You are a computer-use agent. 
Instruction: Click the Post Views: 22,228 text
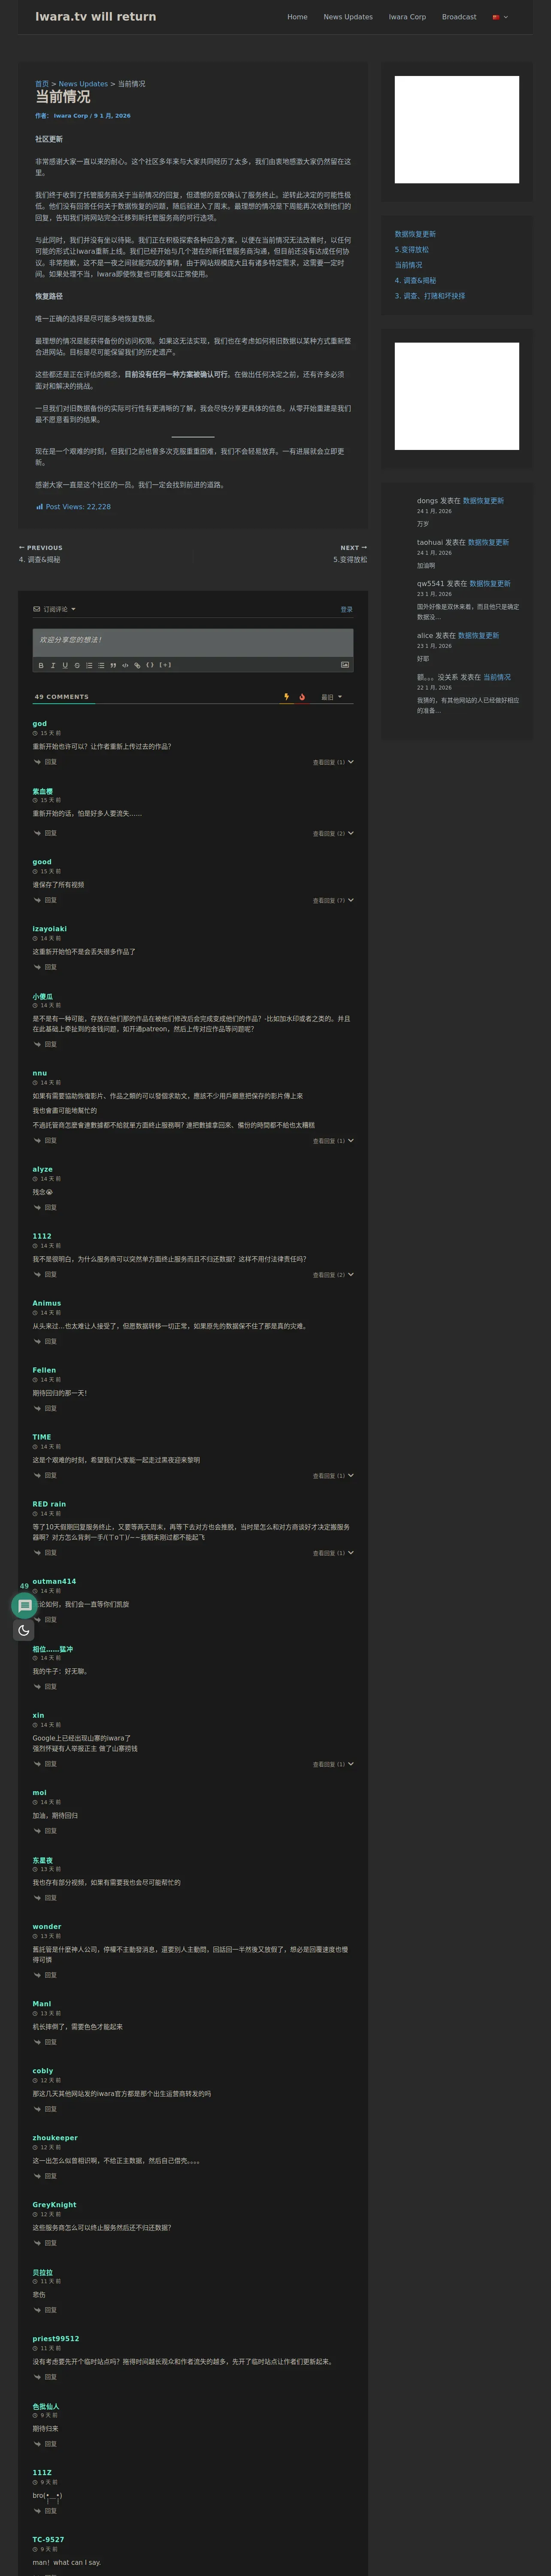(78, 507)
